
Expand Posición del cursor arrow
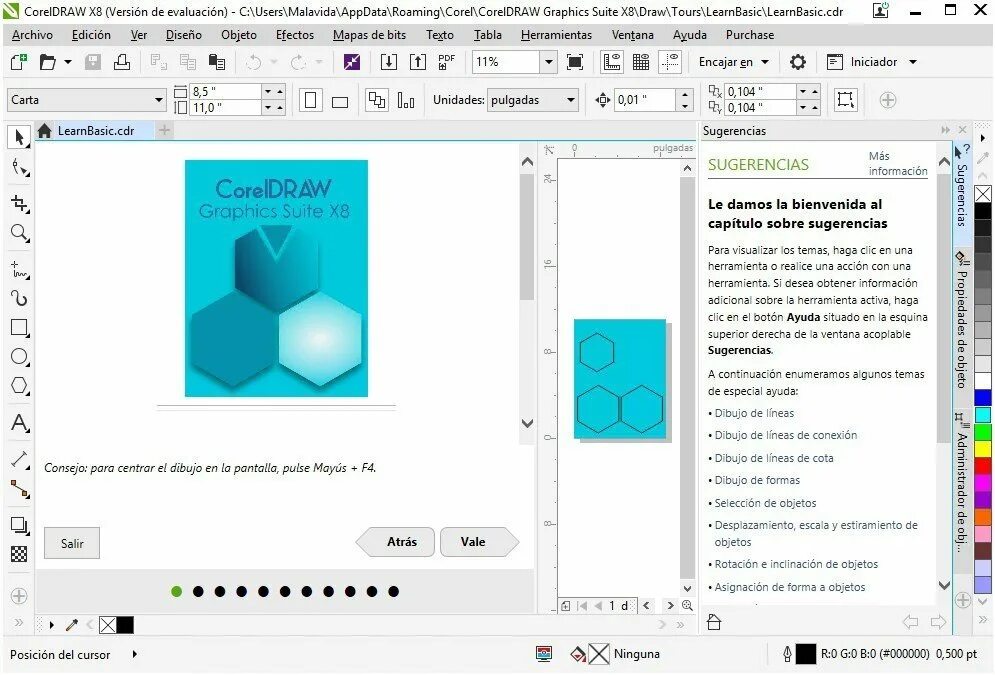point(135,653)
